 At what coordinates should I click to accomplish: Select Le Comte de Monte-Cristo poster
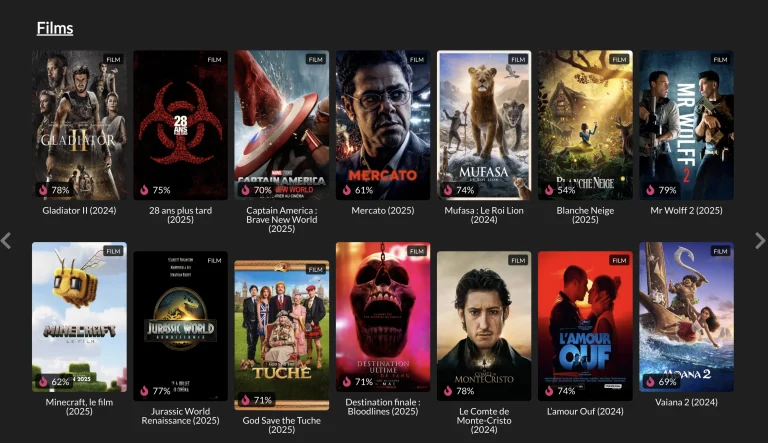(x=484, y=326)
